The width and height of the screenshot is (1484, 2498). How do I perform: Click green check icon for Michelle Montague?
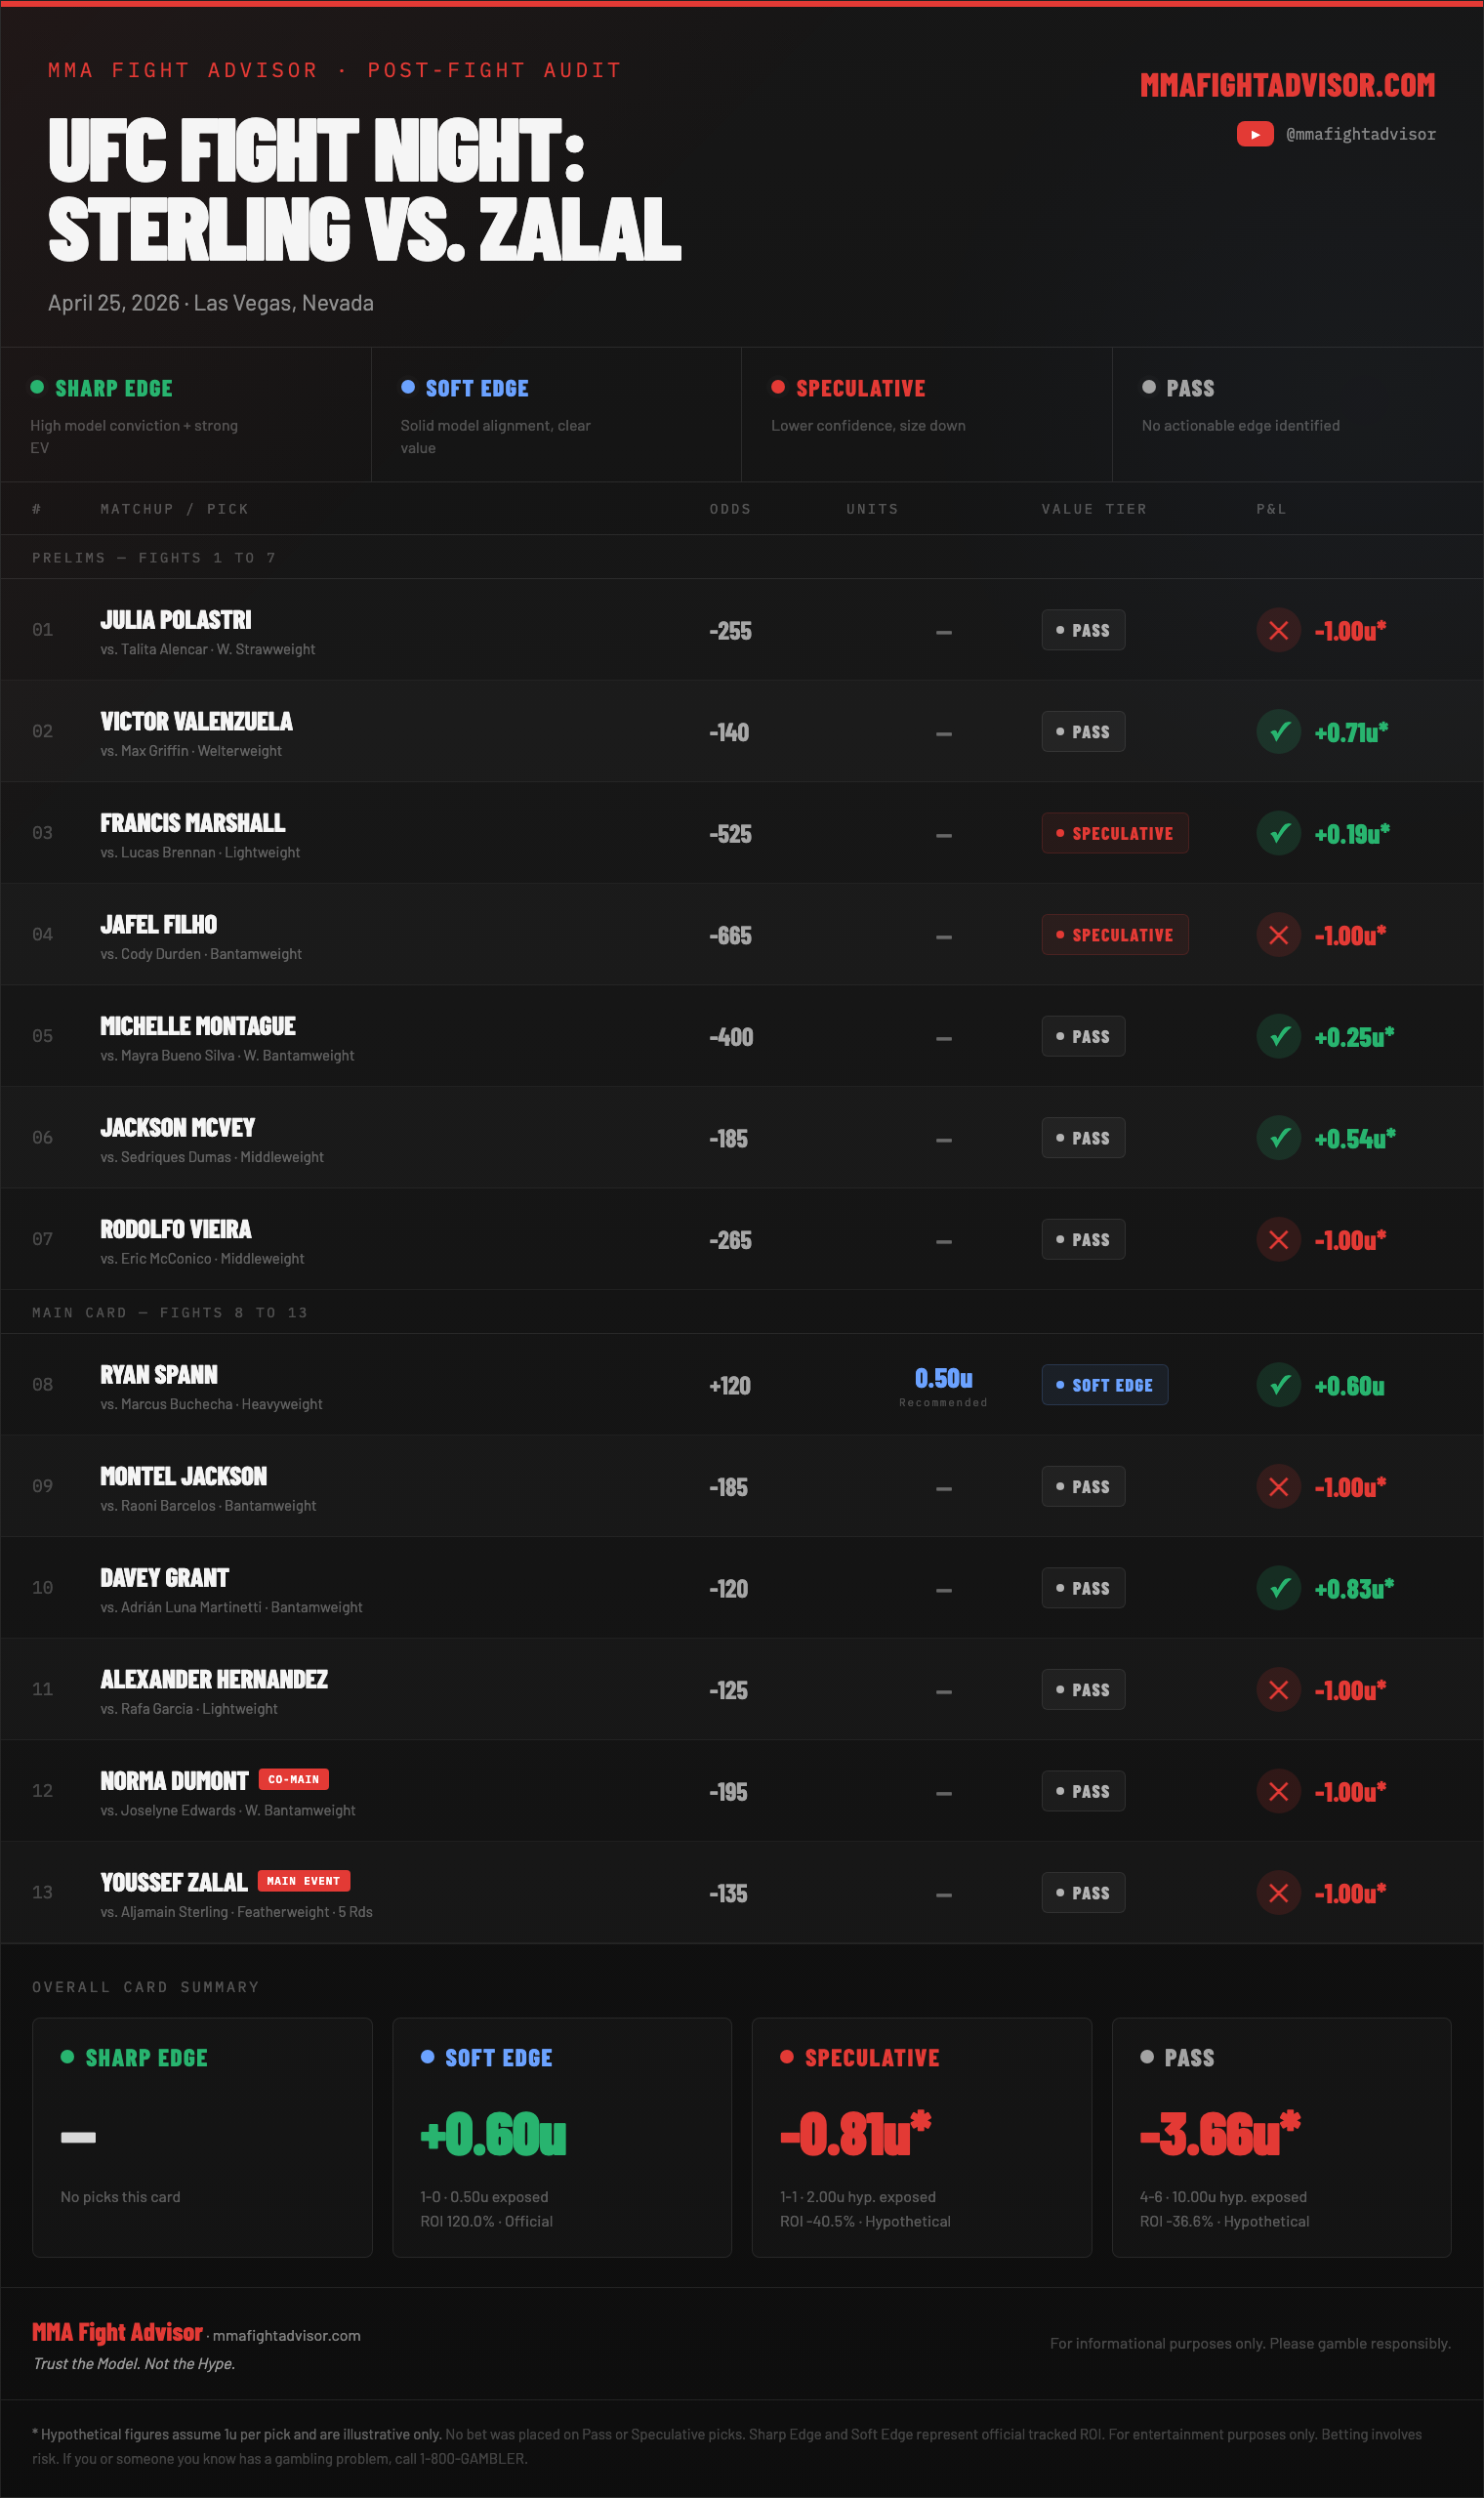[1278, 1036]
